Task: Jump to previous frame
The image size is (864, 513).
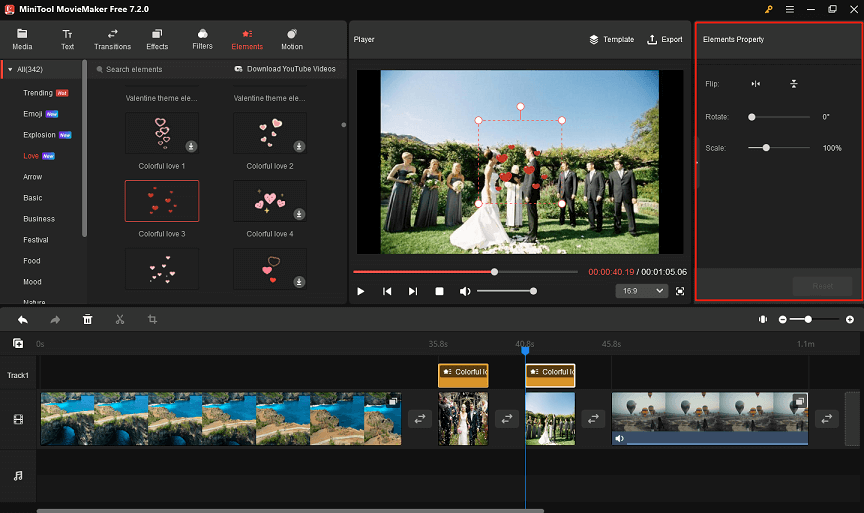Action: click(x=387, y=291)
